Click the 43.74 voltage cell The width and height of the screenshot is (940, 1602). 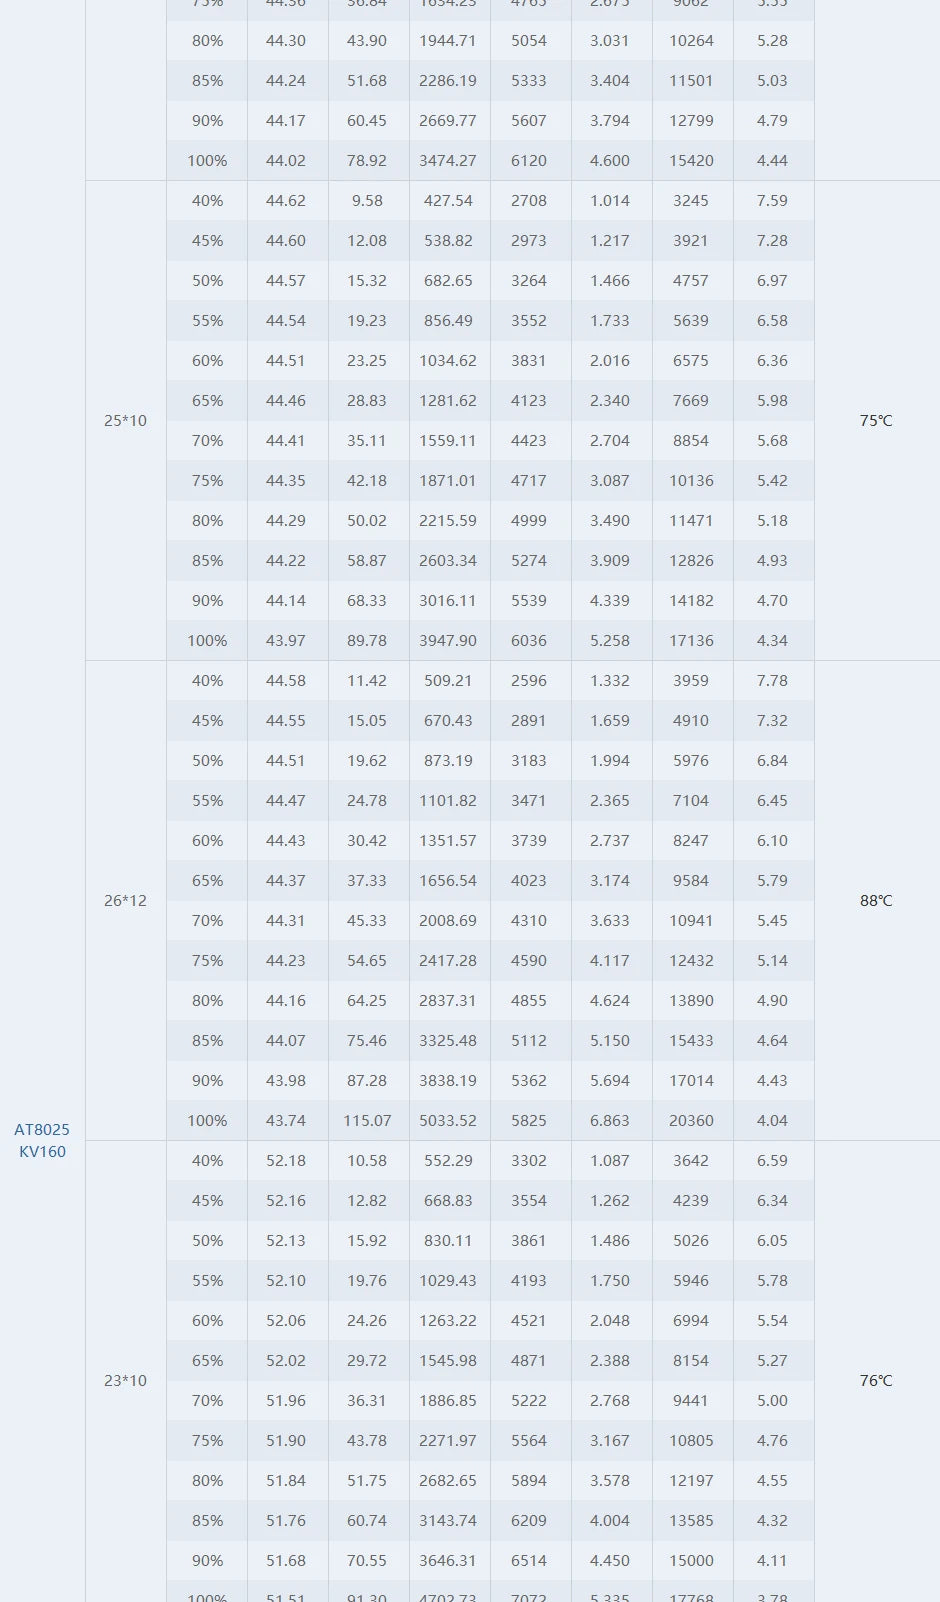286,1121
